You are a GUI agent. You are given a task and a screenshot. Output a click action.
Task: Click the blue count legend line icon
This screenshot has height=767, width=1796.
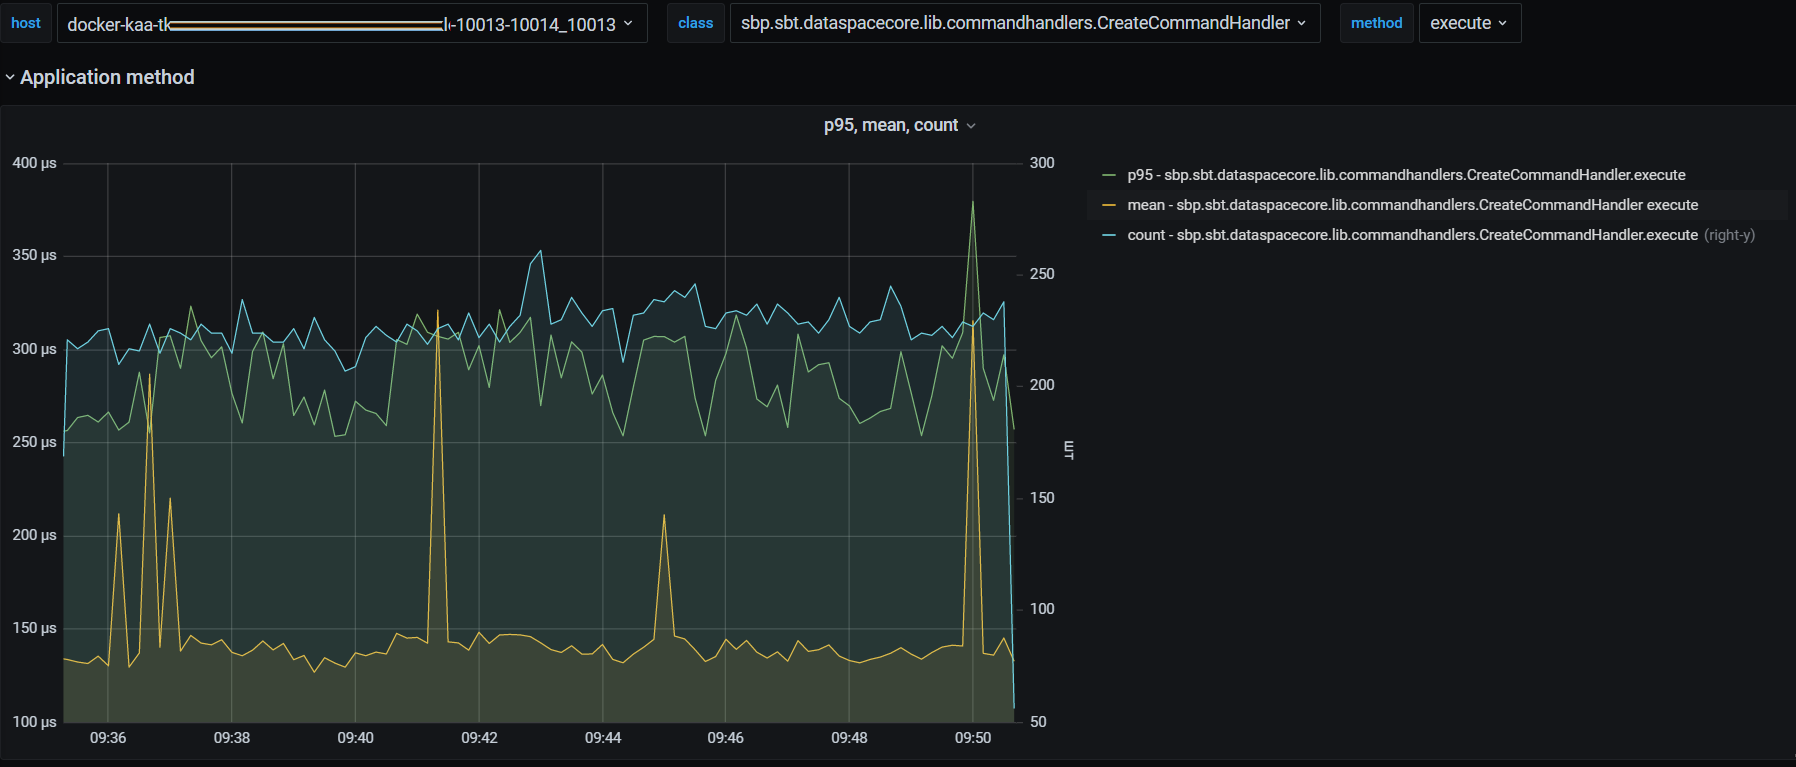(1108, 235)
